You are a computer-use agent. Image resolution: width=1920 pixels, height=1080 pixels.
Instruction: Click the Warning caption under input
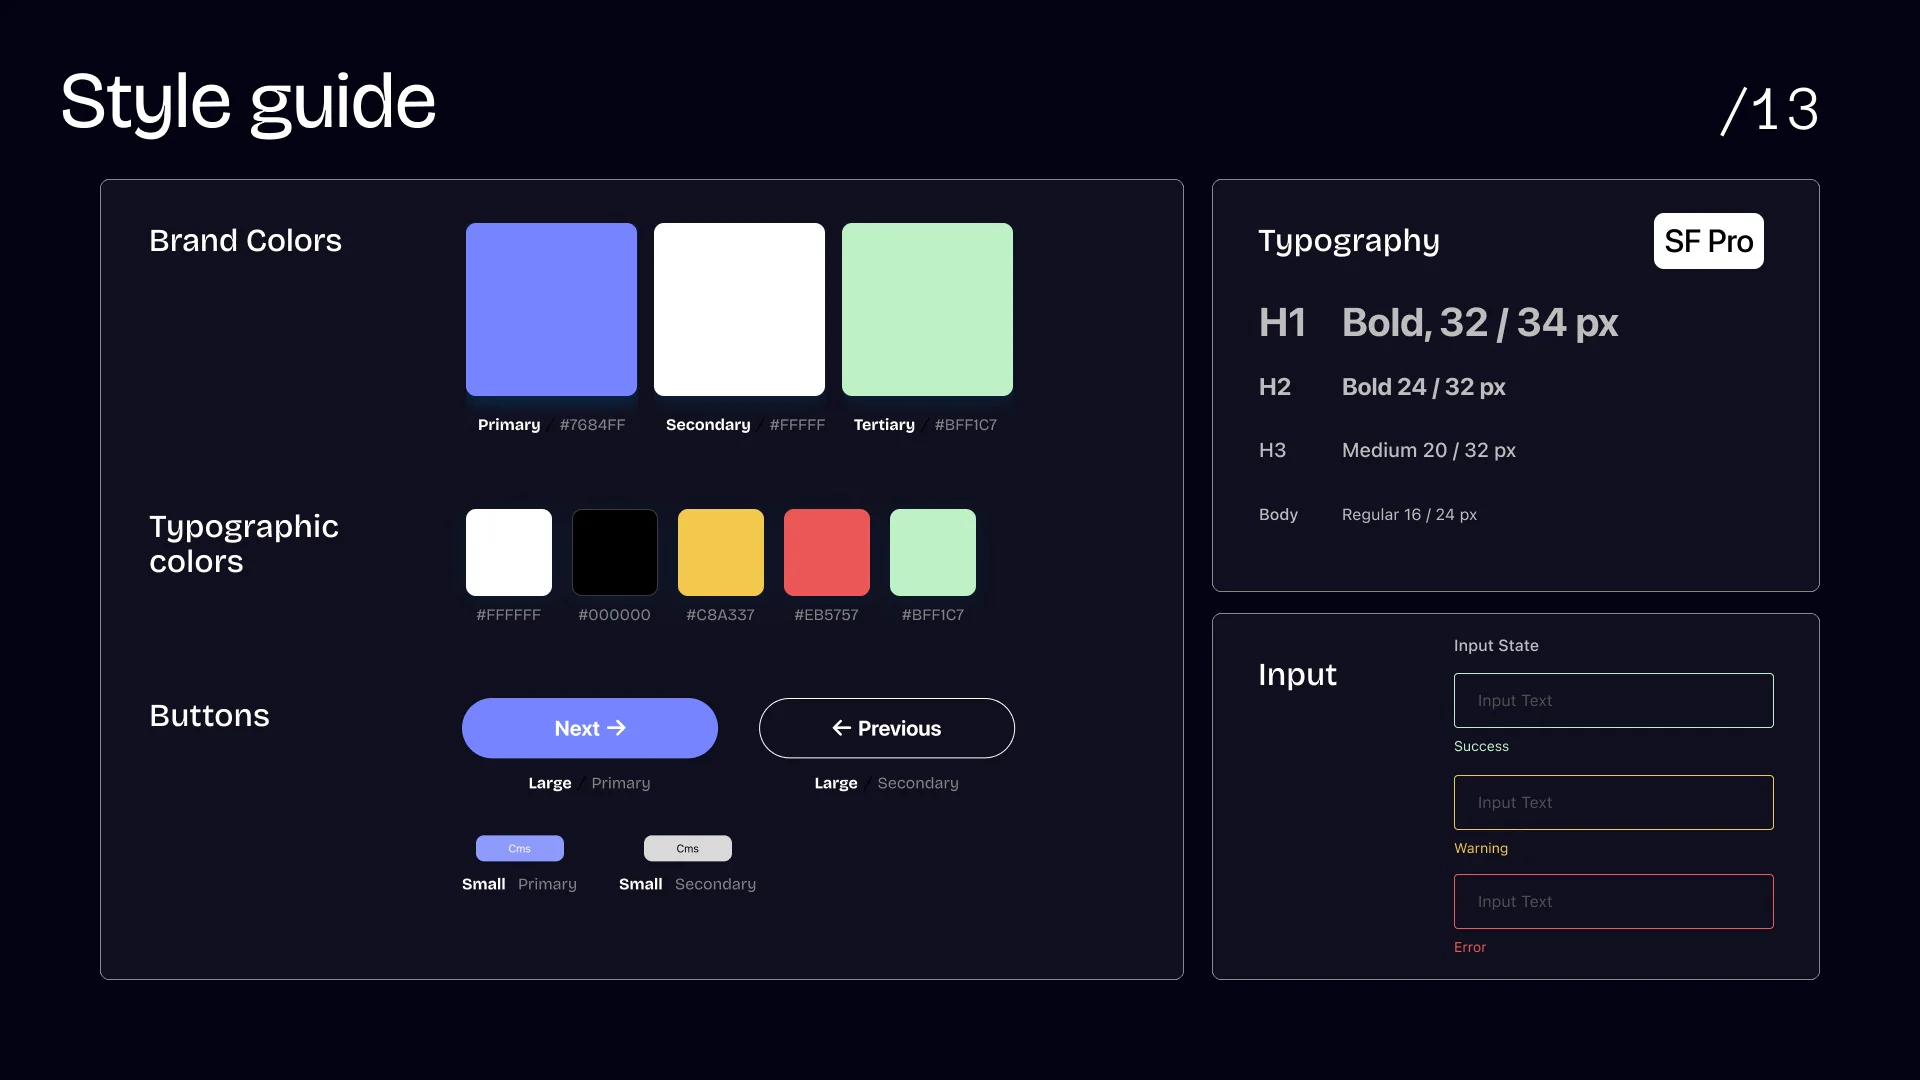click(x=1480, y=849)
